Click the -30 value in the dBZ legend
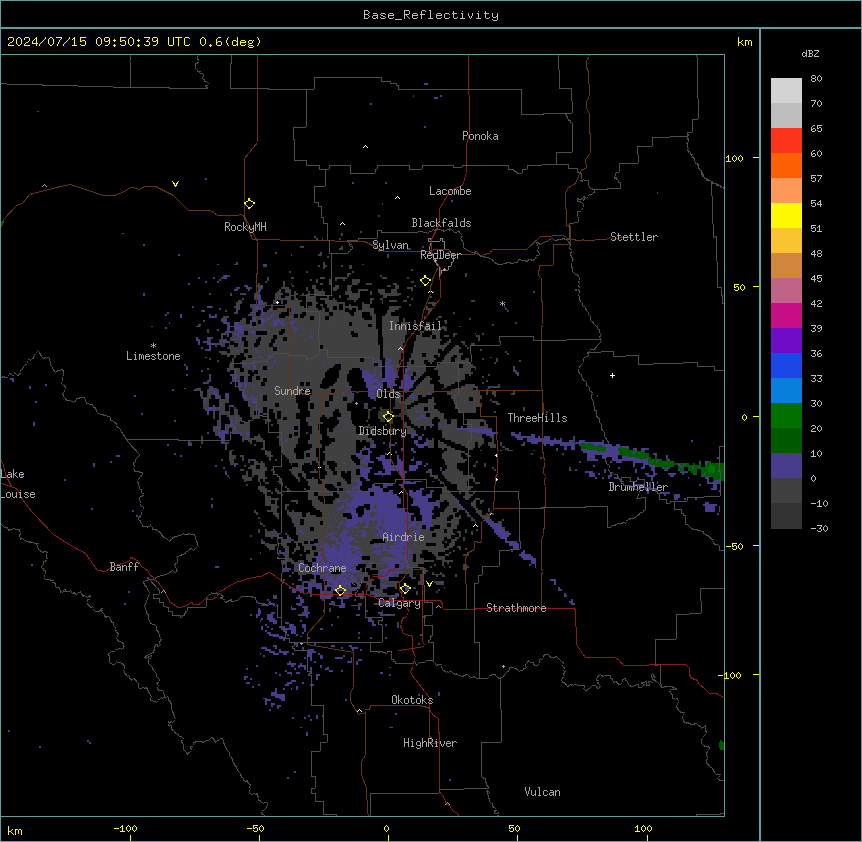 (819, 528)
